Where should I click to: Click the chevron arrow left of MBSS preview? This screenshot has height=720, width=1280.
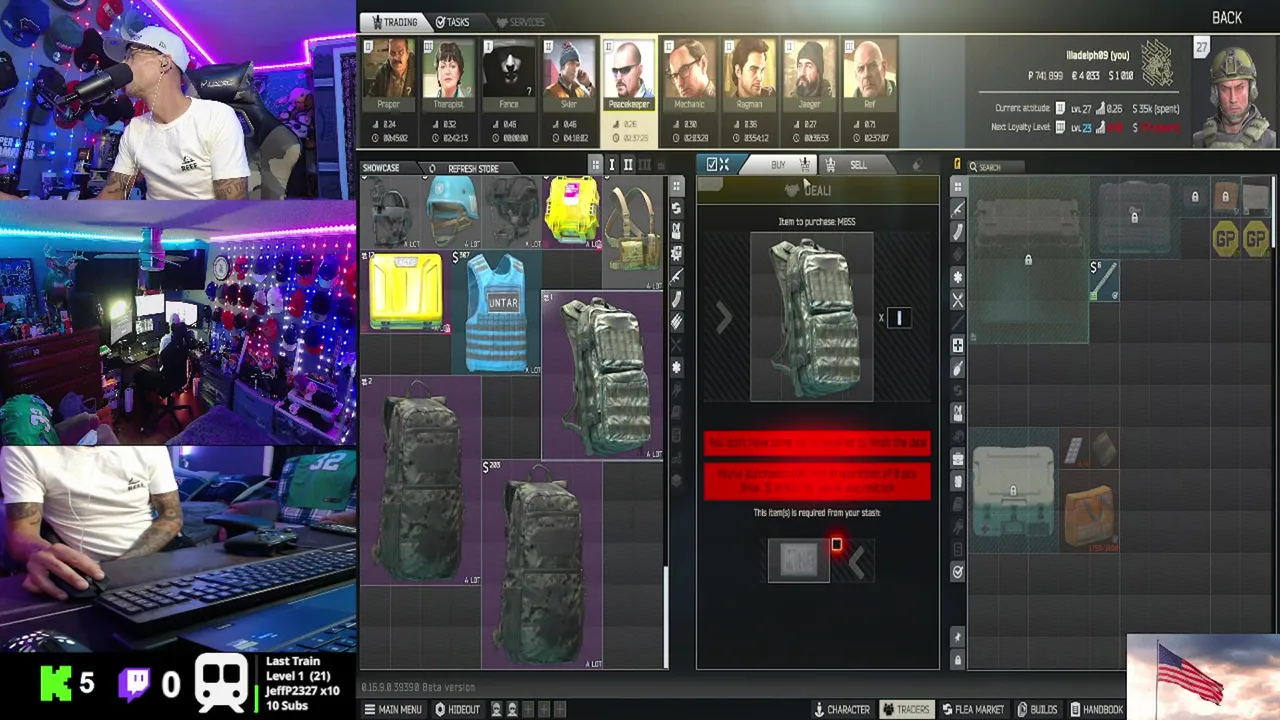pos(724,318)
